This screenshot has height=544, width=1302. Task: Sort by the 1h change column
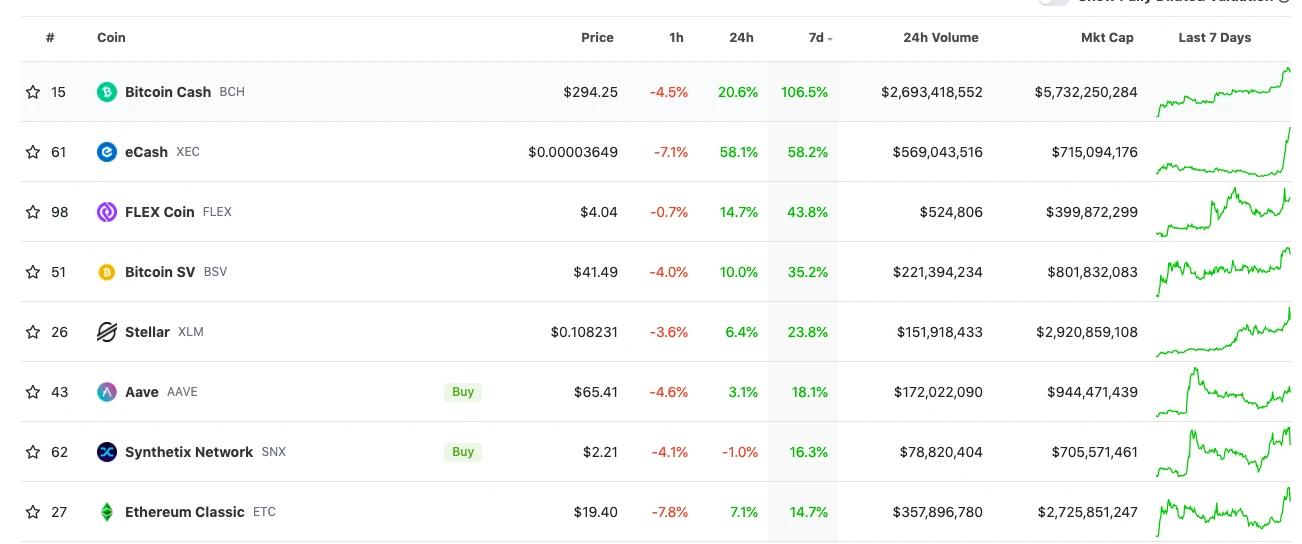(x=677, y=38)
